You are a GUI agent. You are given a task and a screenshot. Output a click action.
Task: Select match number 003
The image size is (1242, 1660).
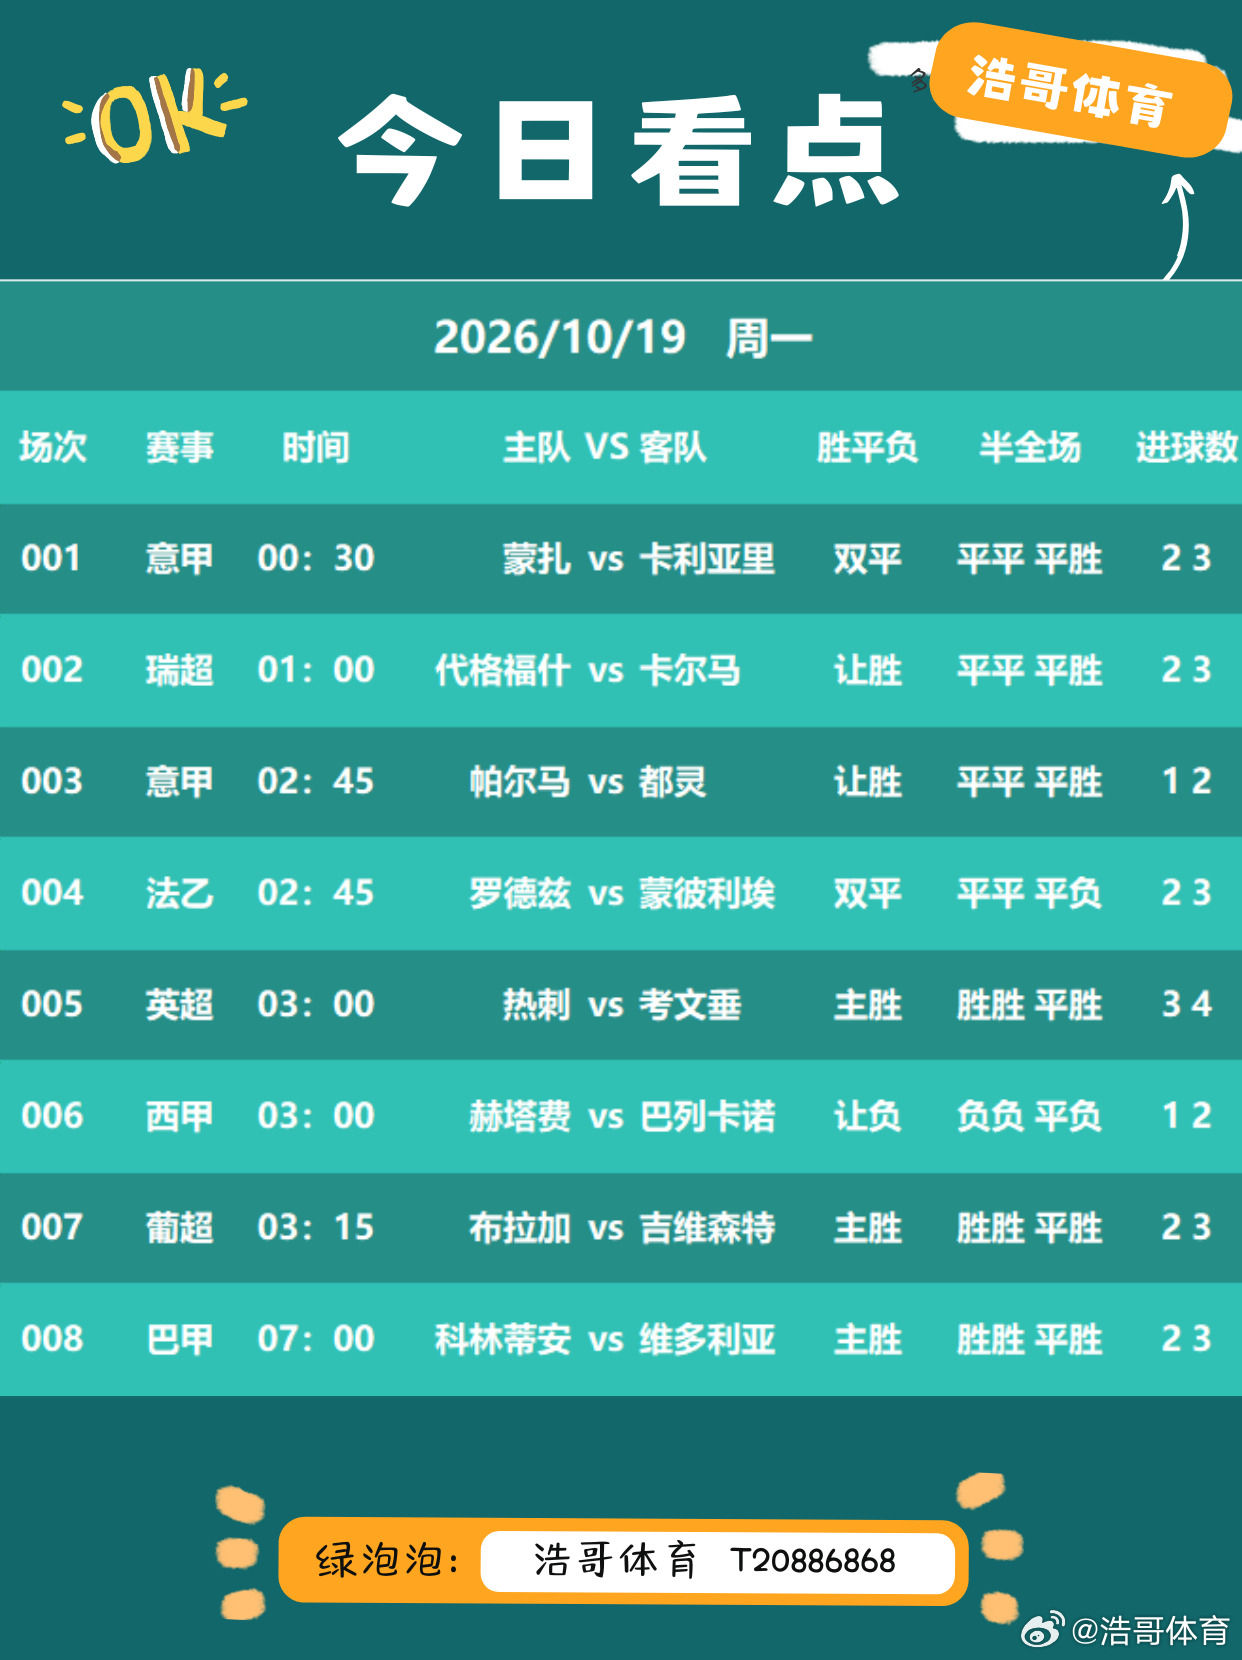[x=52, y=781]
